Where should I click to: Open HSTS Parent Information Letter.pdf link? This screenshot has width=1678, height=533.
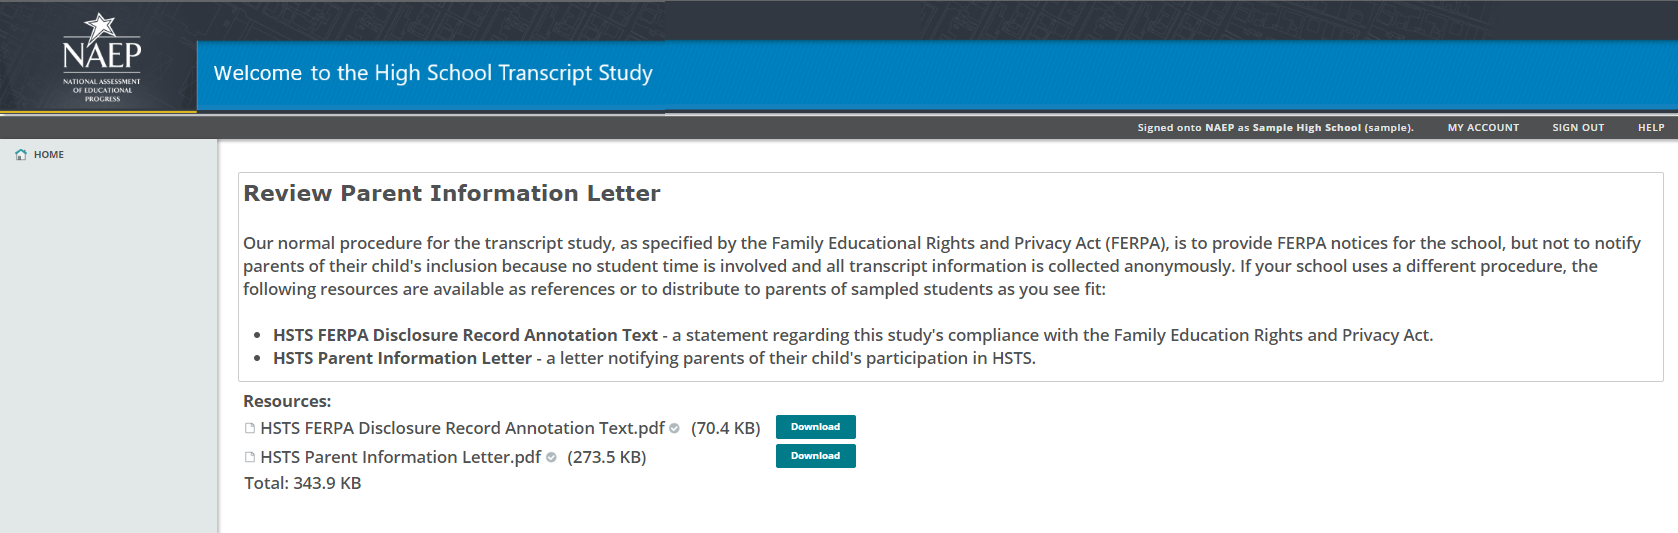tap(400, 457)
